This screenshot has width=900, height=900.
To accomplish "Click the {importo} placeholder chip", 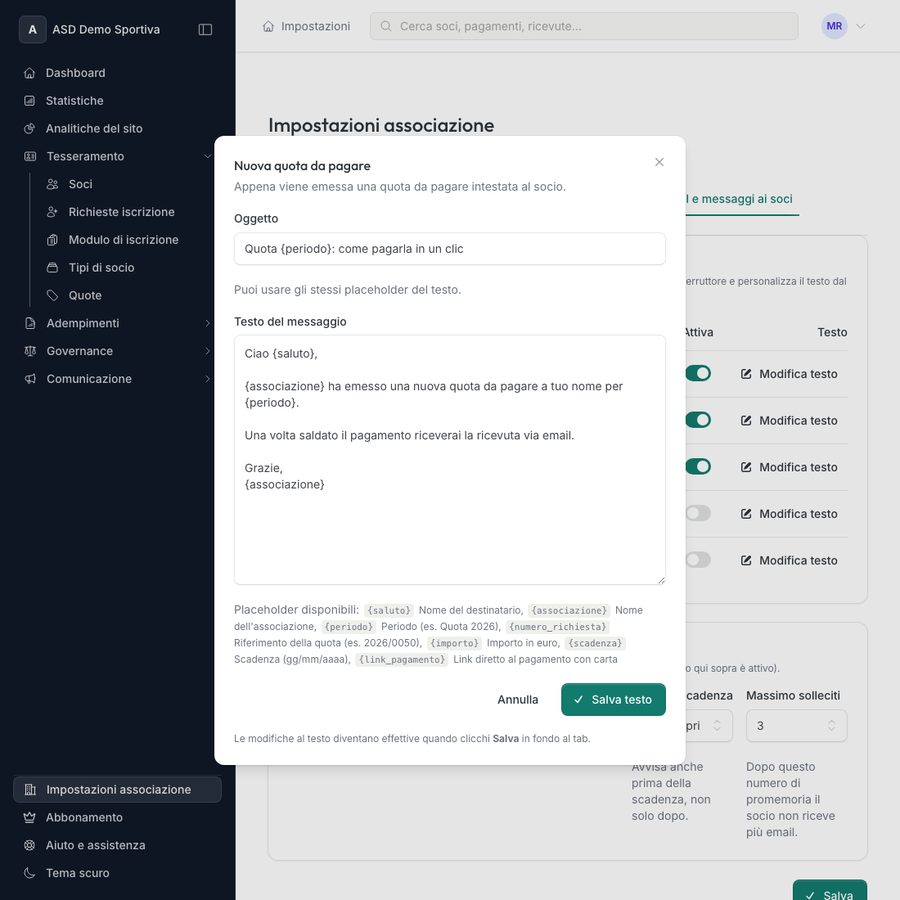I will pos(454,643).
